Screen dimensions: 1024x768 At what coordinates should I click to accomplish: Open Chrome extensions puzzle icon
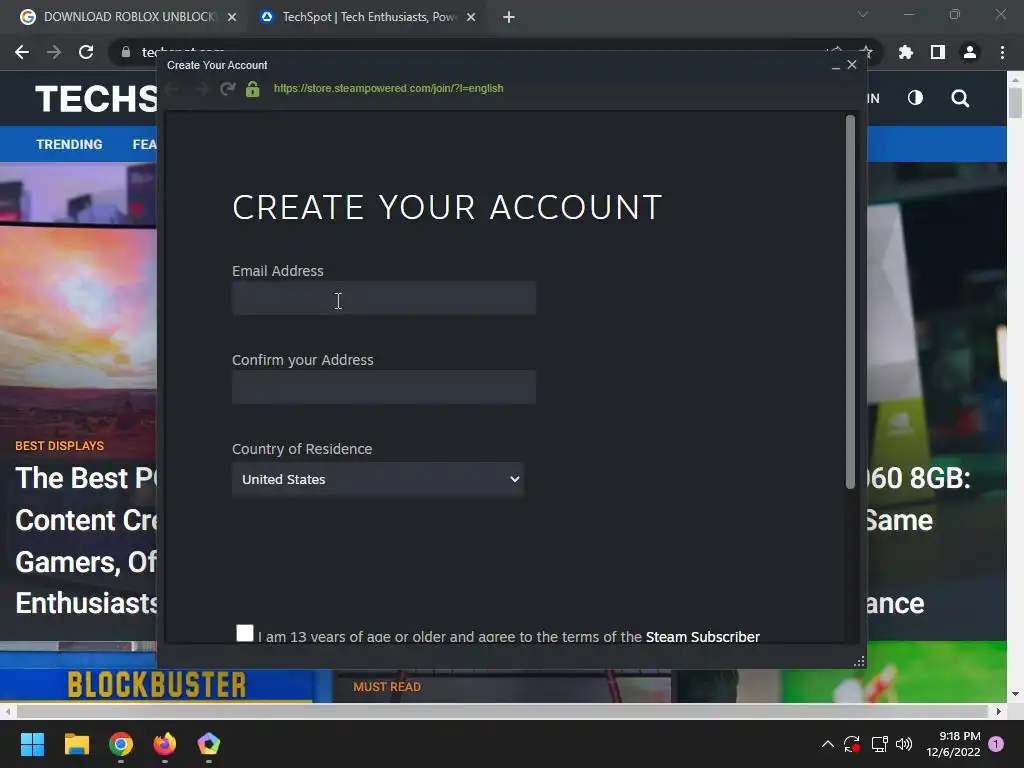(906, 52)
